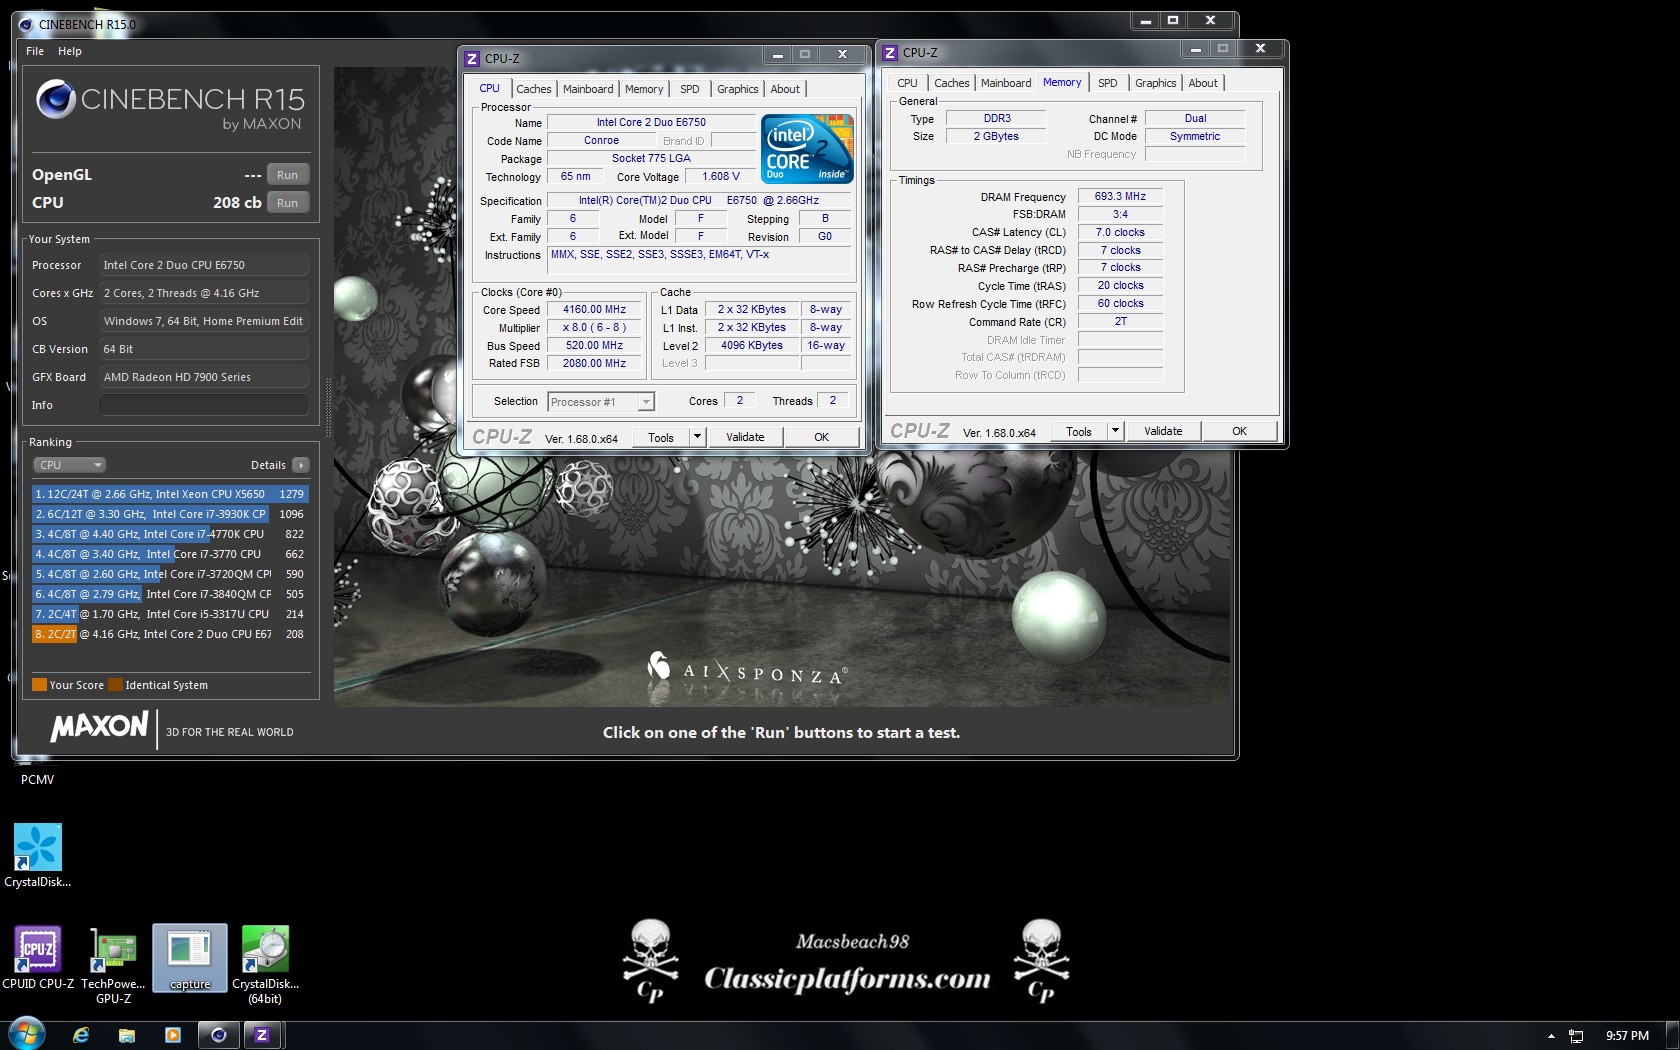Select ranking row Intel Core i7-4770K
Screen dimensions: 1680x1050
click(x=169, y=534)
